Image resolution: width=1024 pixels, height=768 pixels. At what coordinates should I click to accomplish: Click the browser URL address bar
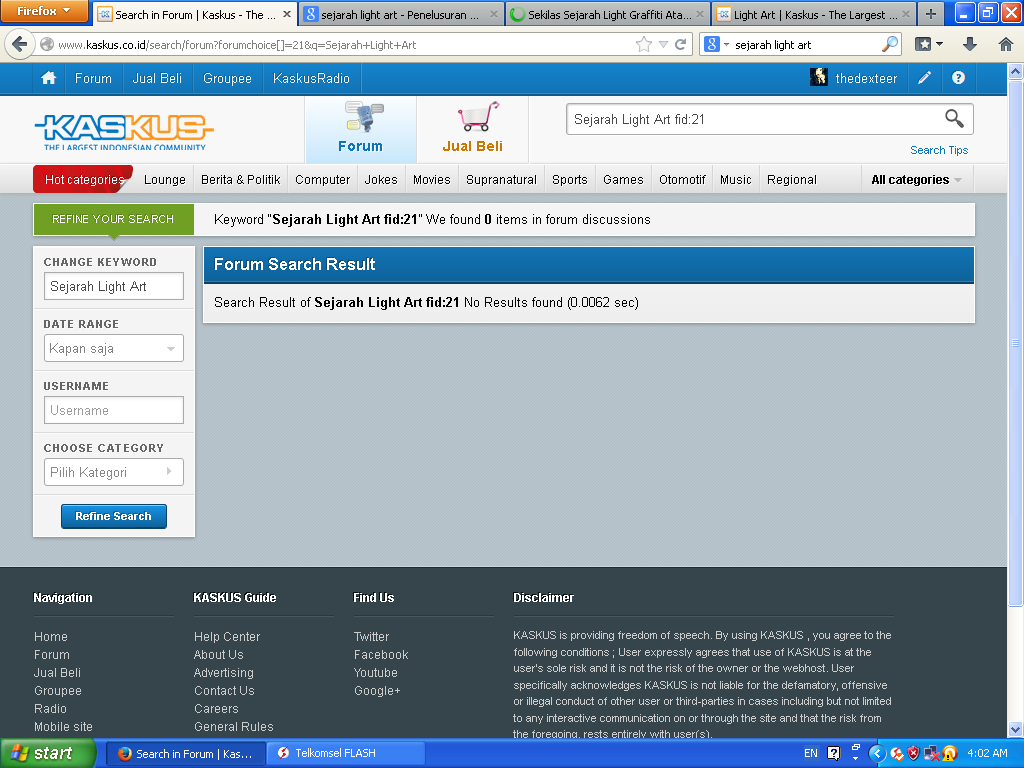coord(343,44)
